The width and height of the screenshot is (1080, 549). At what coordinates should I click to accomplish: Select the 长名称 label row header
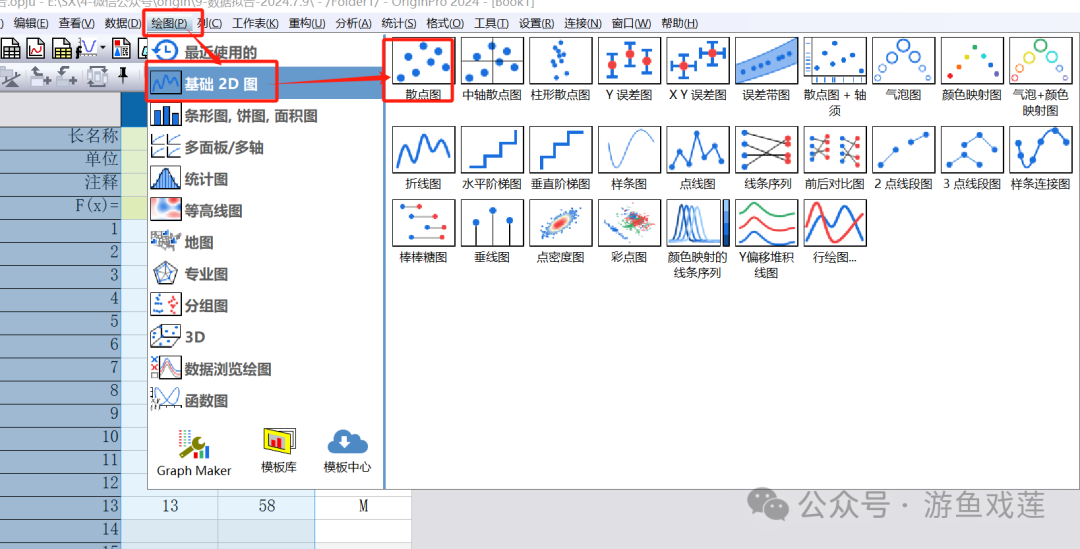[x=61, y=136]
